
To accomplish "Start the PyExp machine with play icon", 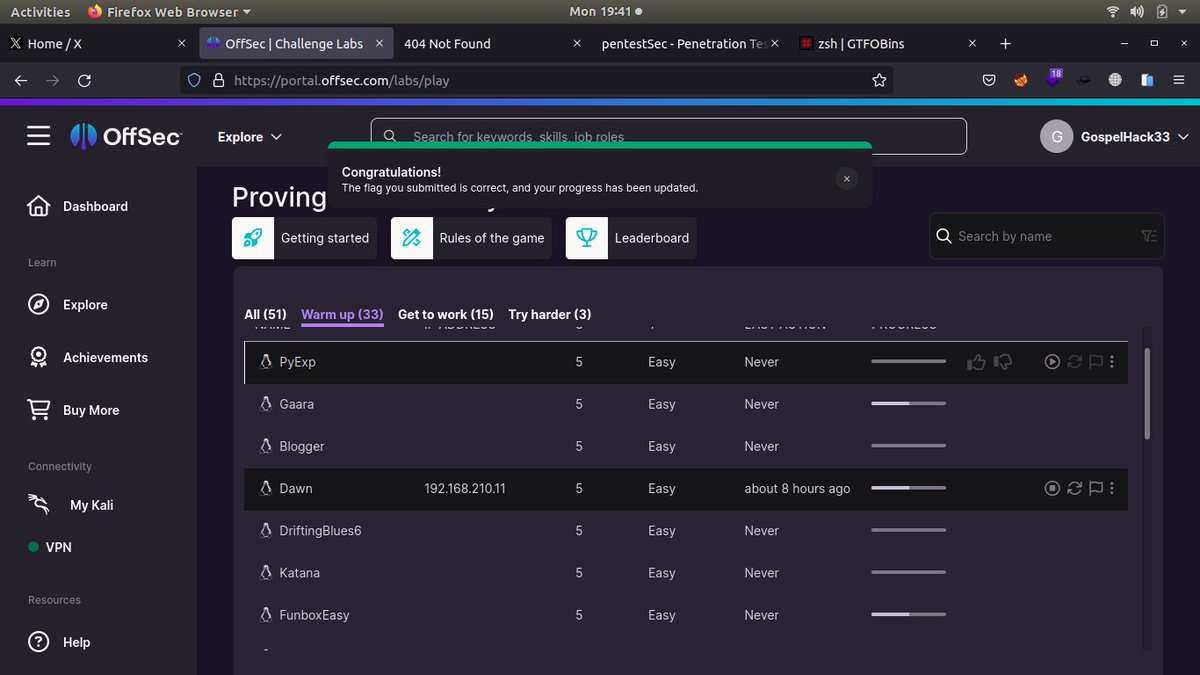I will click(x=1052, y=362).
